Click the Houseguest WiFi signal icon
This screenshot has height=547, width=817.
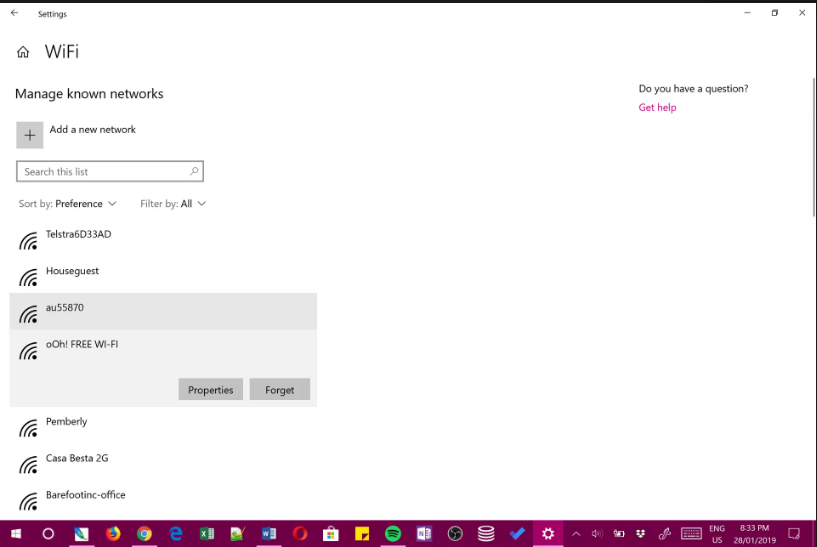29,277
